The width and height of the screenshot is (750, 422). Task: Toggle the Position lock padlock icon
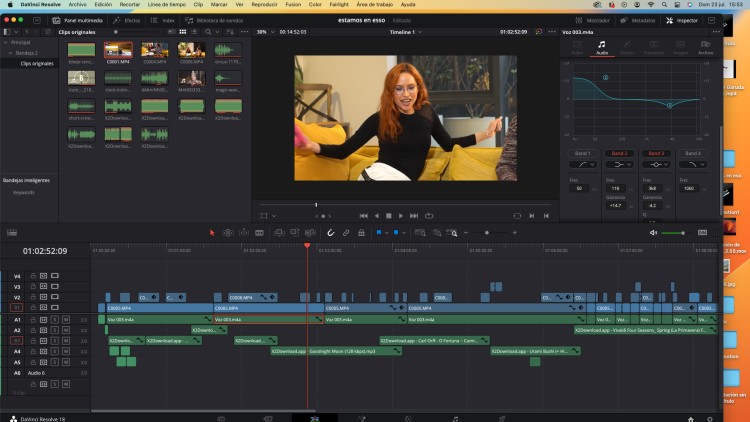362,233
